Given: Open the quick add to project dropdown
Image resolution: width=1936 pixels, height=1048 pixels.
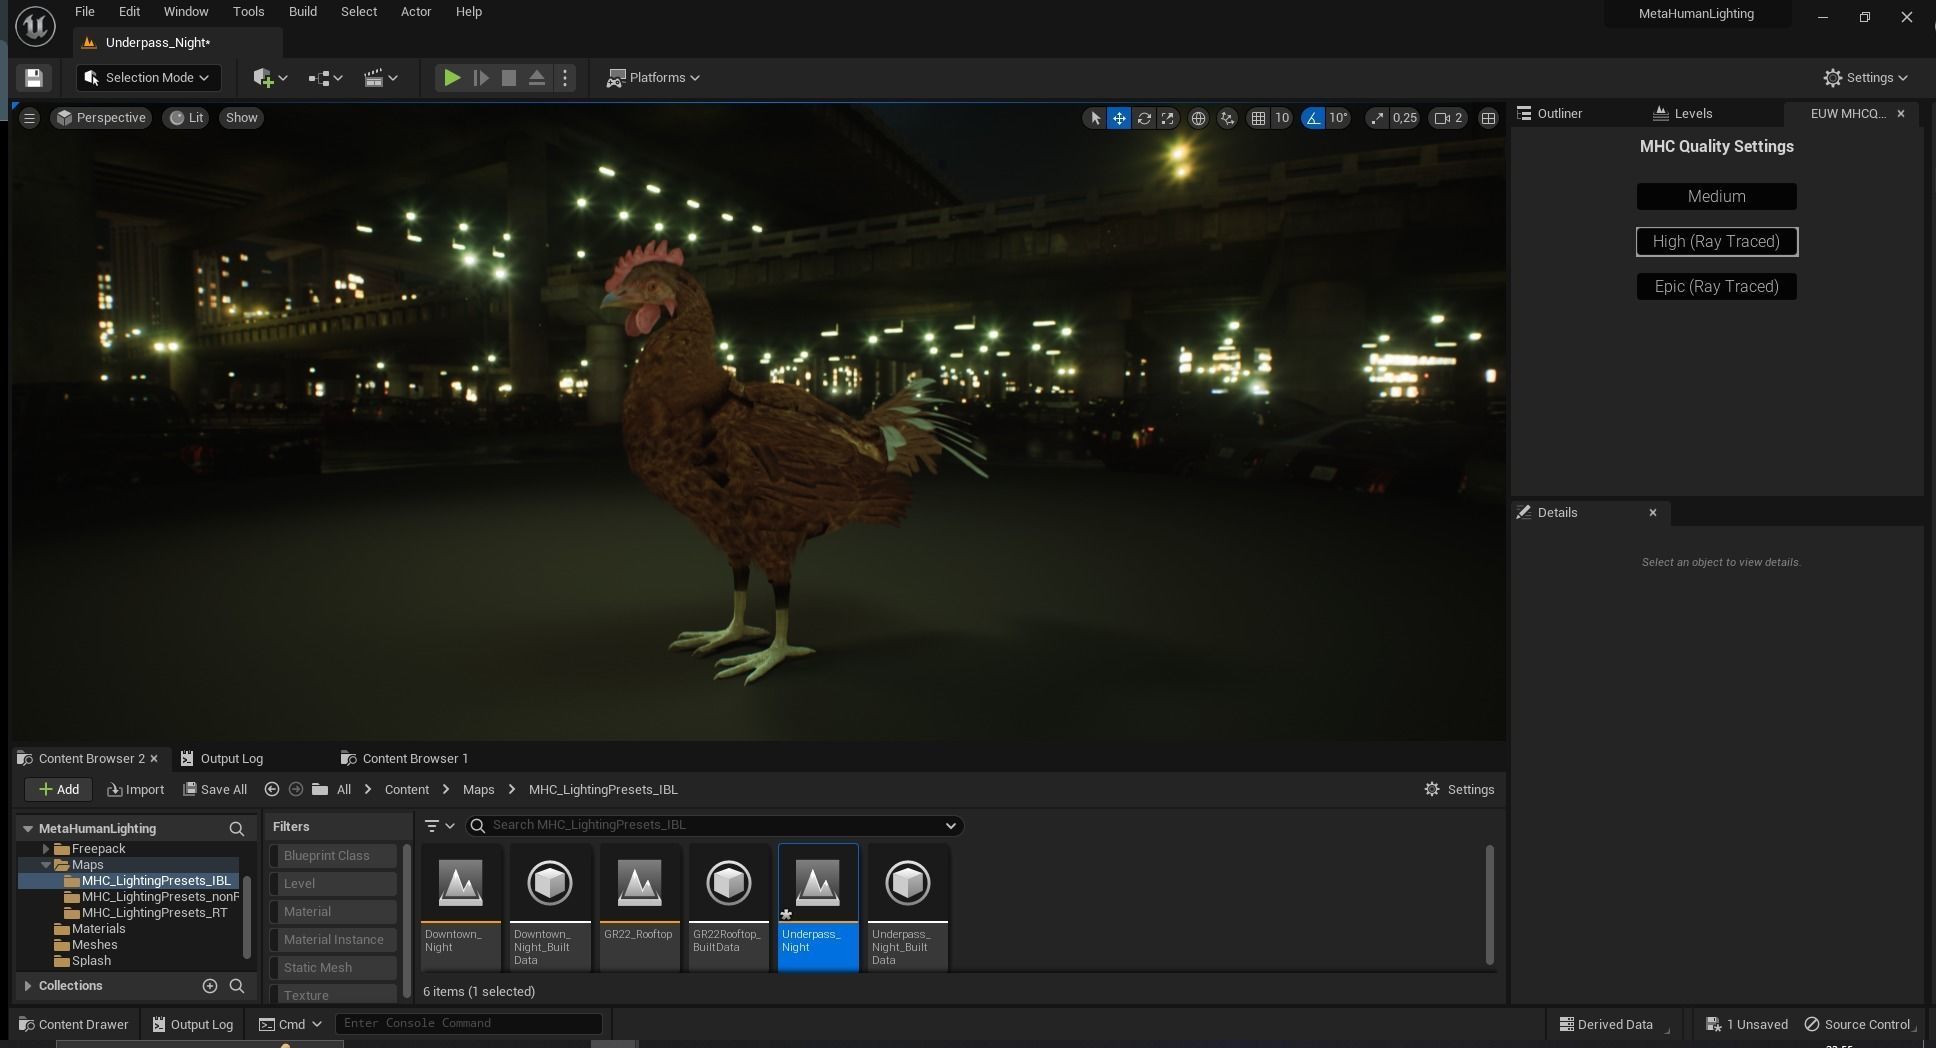Looking at the screenshot, I should pos(270,78).
